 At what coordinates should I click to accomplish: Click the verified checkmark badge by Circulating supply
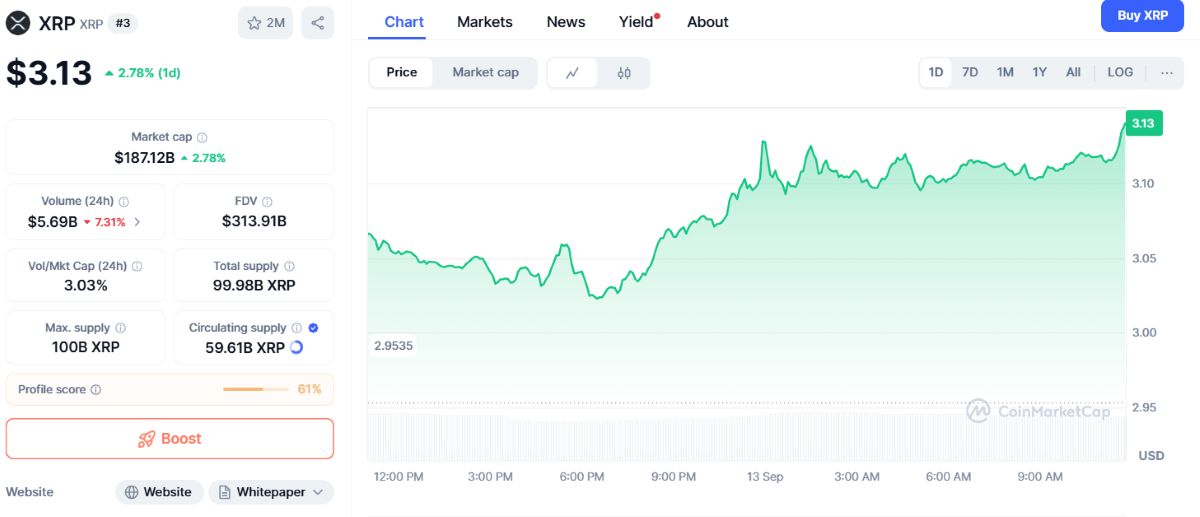314,328
